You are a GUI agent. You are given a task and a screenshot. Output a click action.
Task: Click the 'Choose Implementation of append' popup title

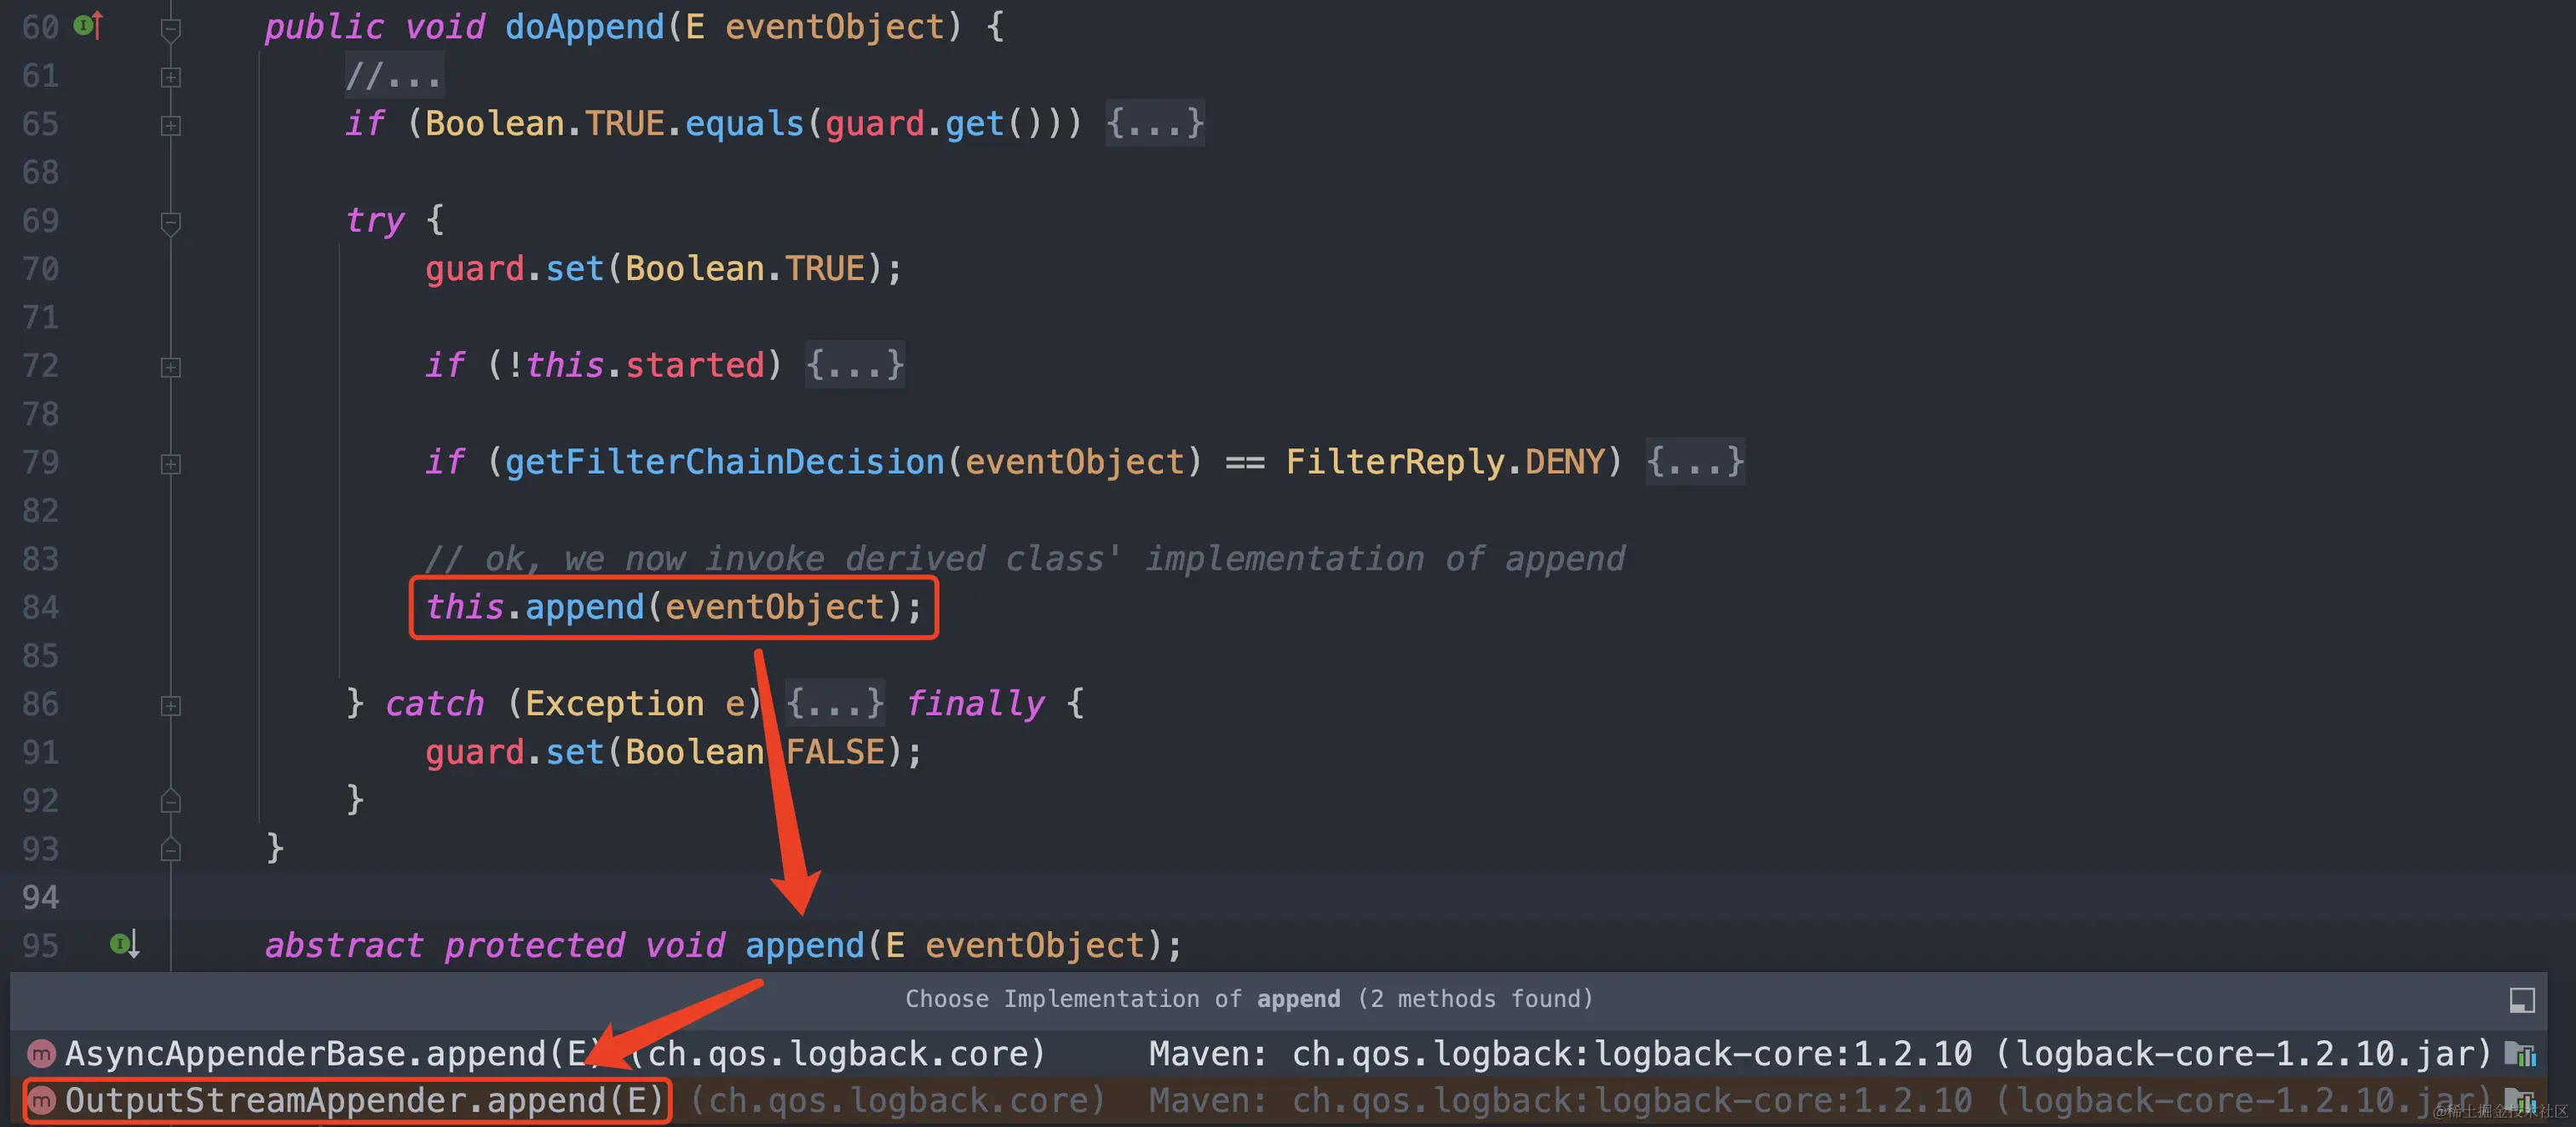coord(1249,999)
